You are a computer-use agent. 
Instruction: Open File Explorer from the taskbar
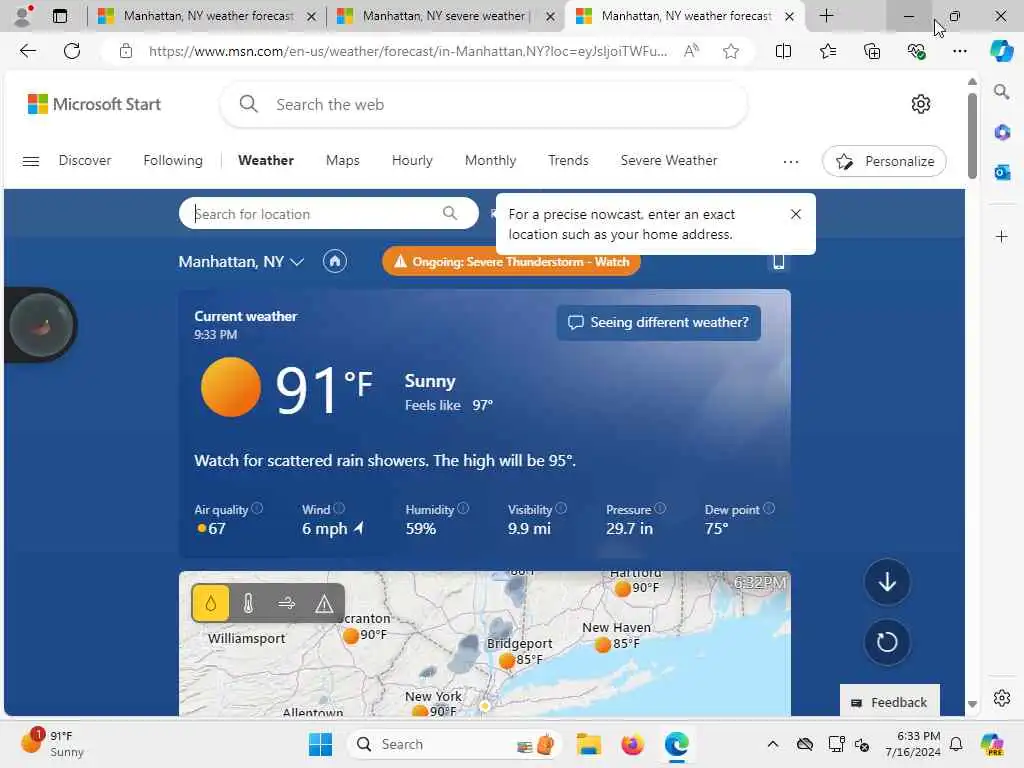pyautogui.click(x=588, y=744)
